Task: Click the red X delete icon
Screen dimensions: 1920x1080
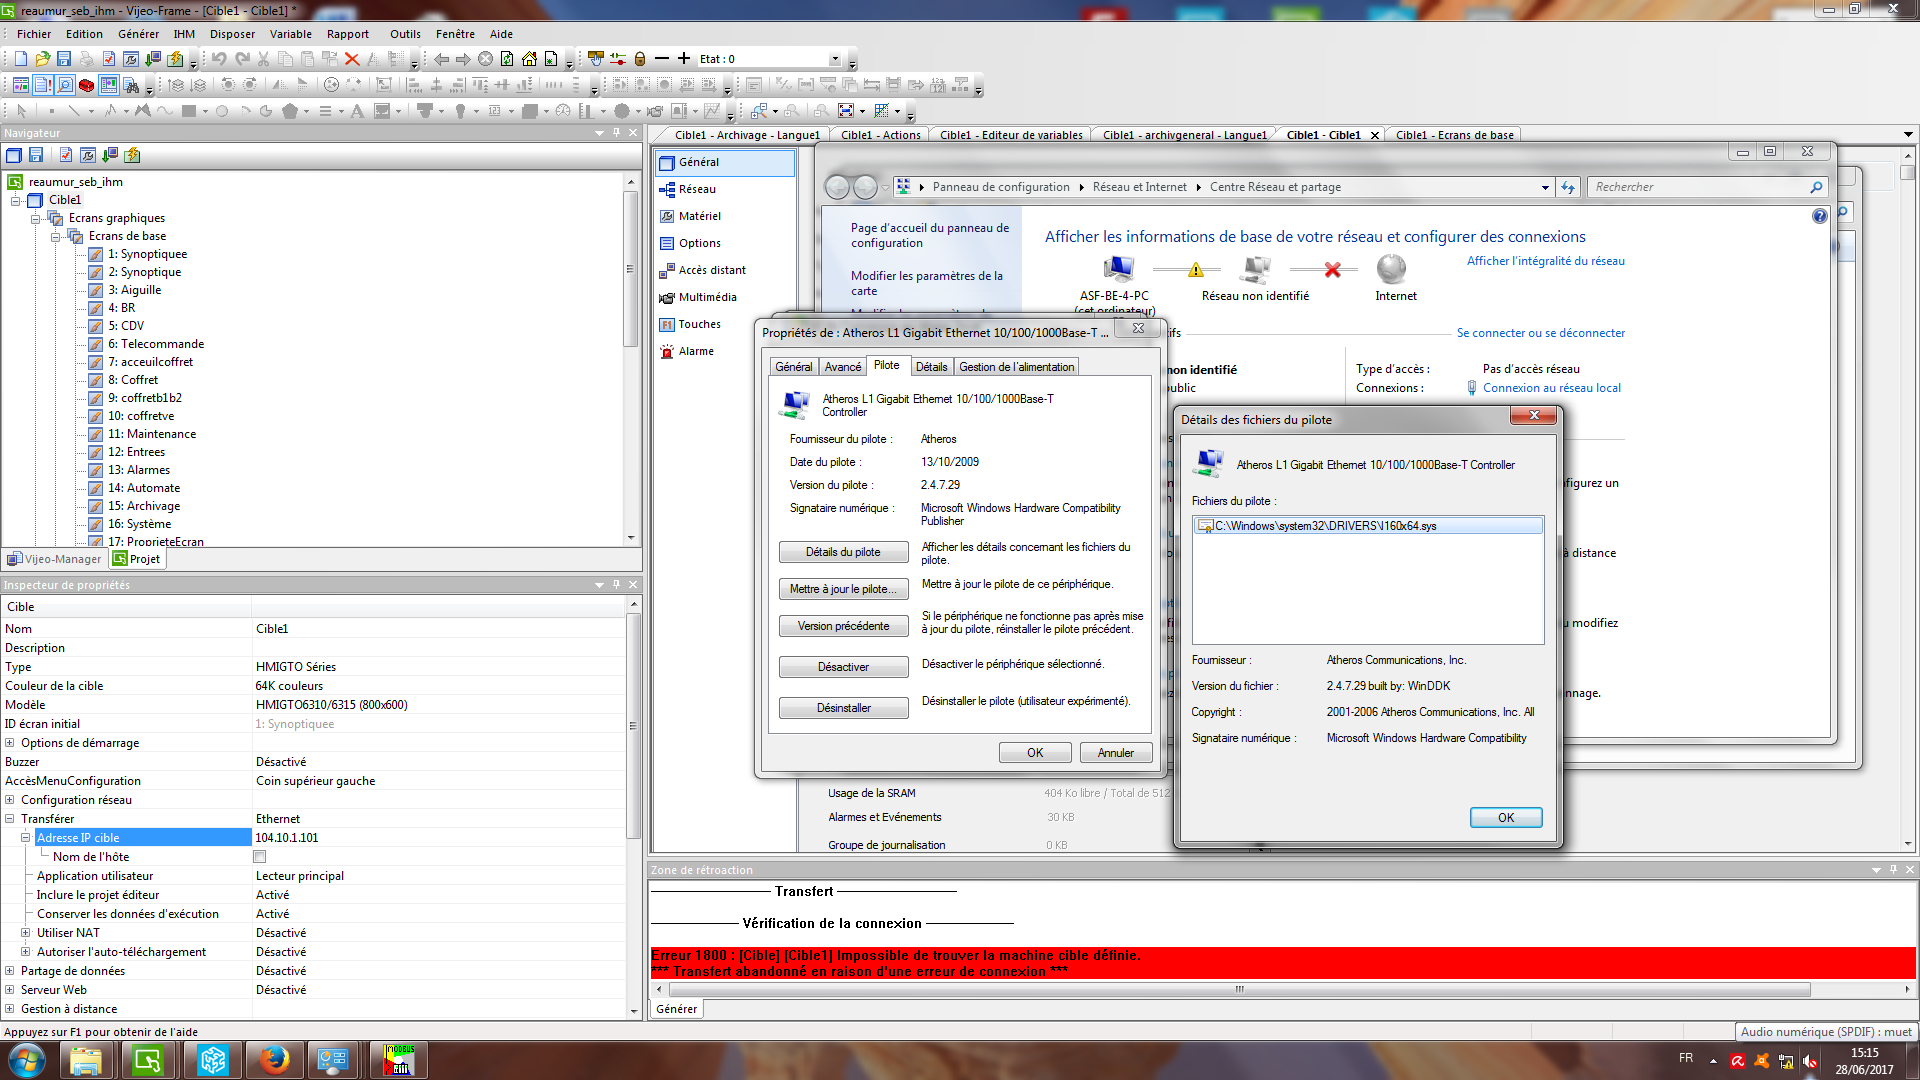Action: (352, 59)
